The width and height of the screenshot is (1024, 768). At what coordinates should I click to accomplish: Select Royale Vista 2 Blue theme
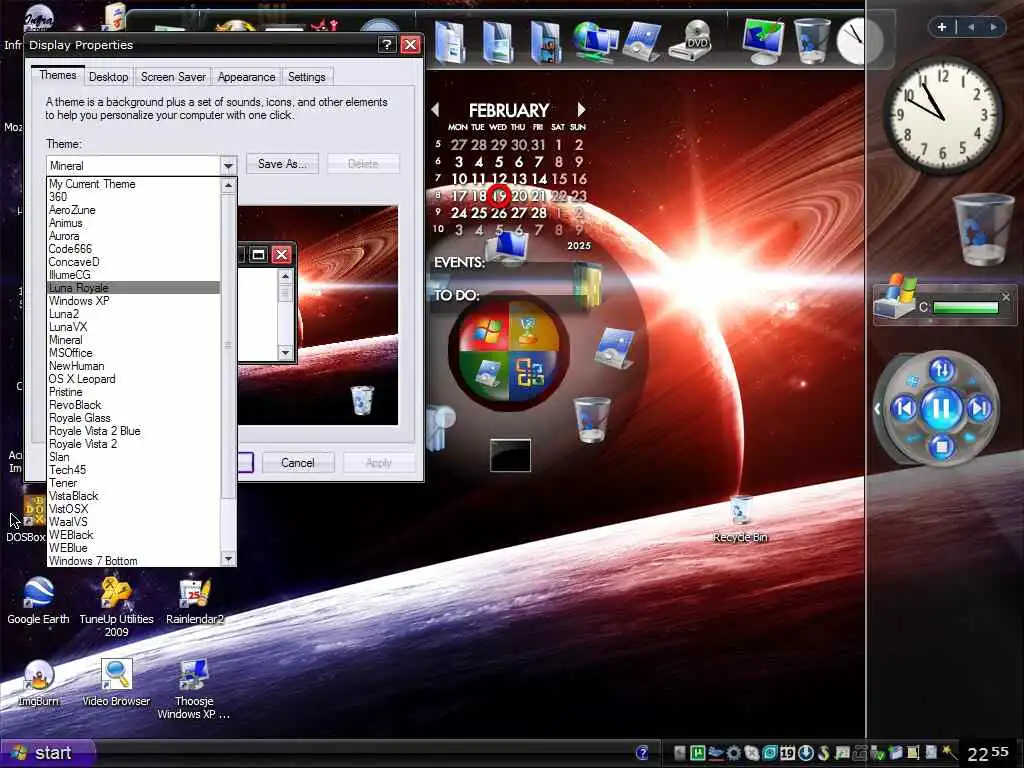pyautogui.click(x=133, y=431)
